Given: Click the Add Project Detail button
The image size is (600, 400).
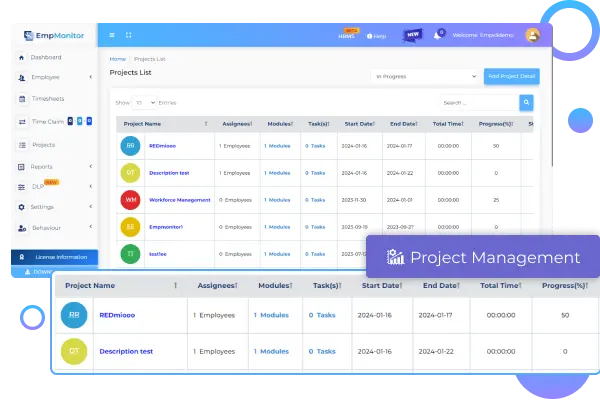Looking at the screenshot, I should pos(511,76).
